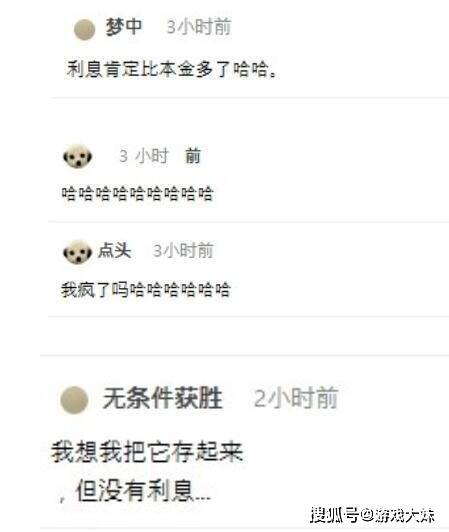This screenshot has width=449, height=532.
Task: Open the 点头 username profile
Action: 114,250
